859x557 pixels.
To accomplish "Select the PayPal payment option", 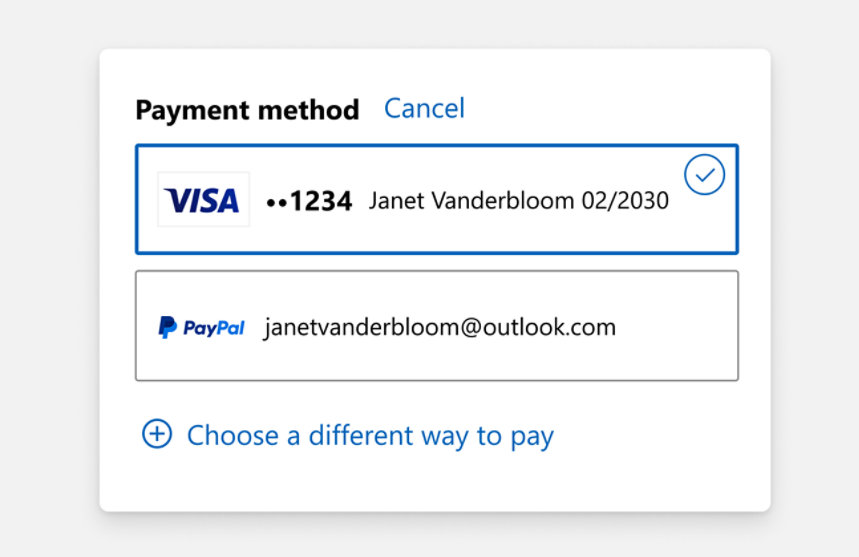I will point(437,326).
